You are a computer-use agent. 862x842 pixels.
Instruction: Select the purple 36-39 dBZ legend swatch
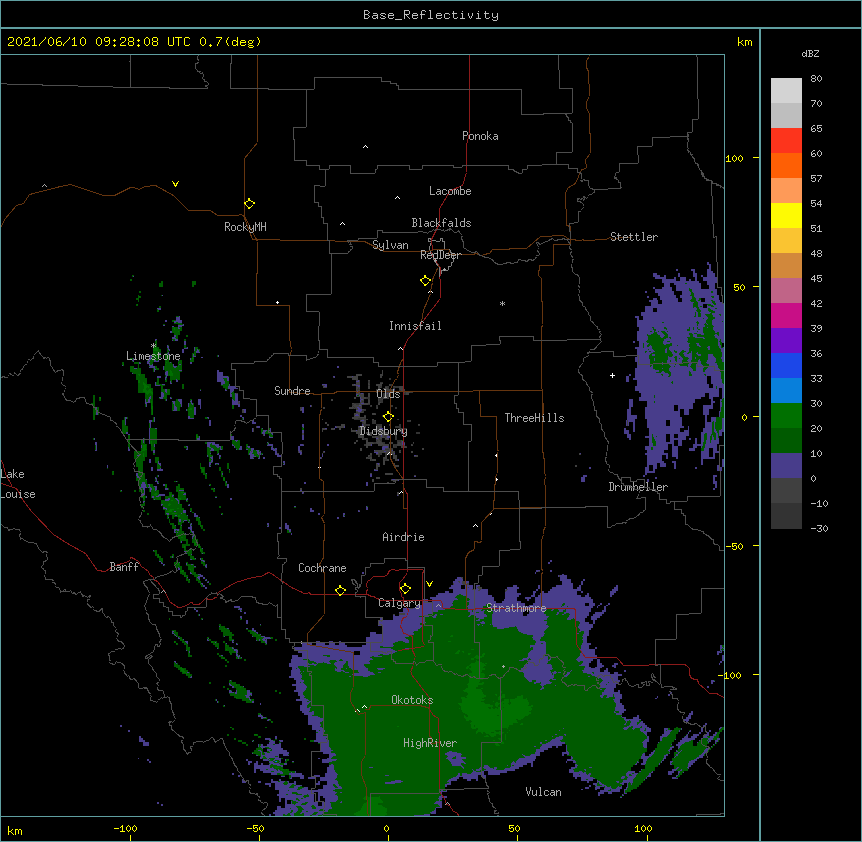click(786, 340)
